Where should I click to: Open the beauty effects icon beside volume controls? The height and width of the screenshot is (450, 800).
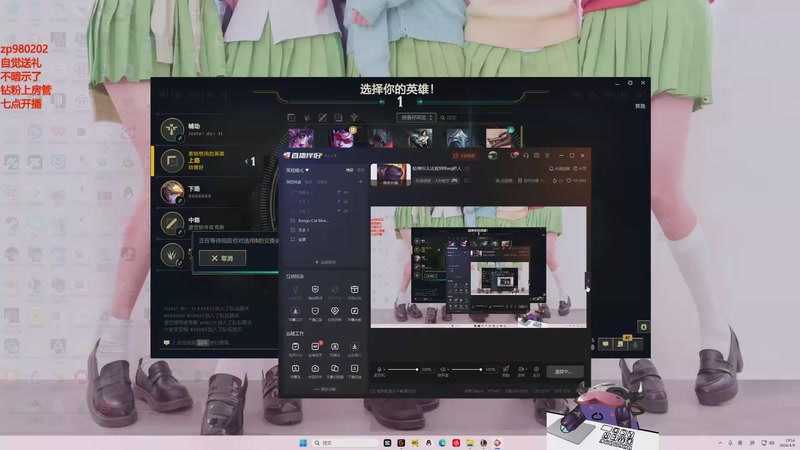[506, 369]
